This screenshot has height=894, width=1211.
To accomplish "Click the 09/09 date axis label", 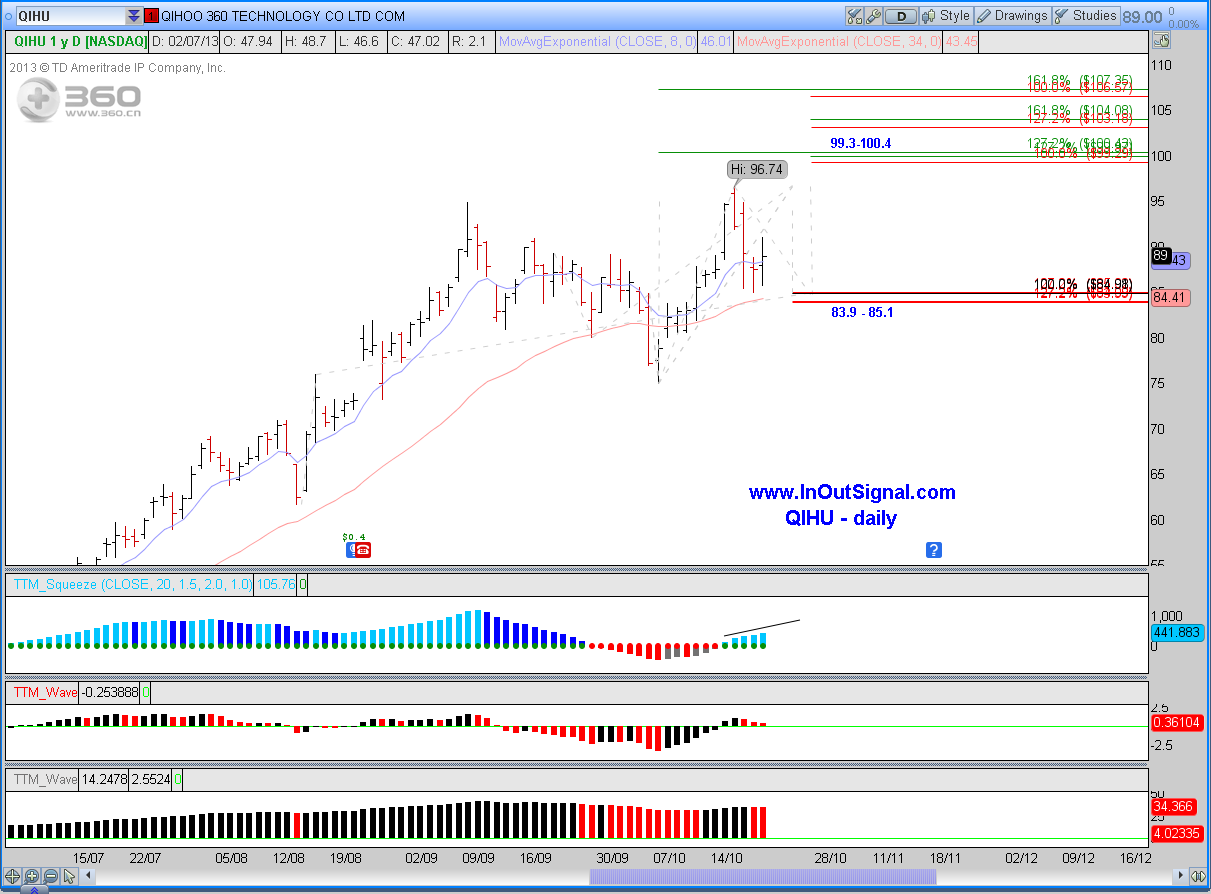I will pos(479,858).
